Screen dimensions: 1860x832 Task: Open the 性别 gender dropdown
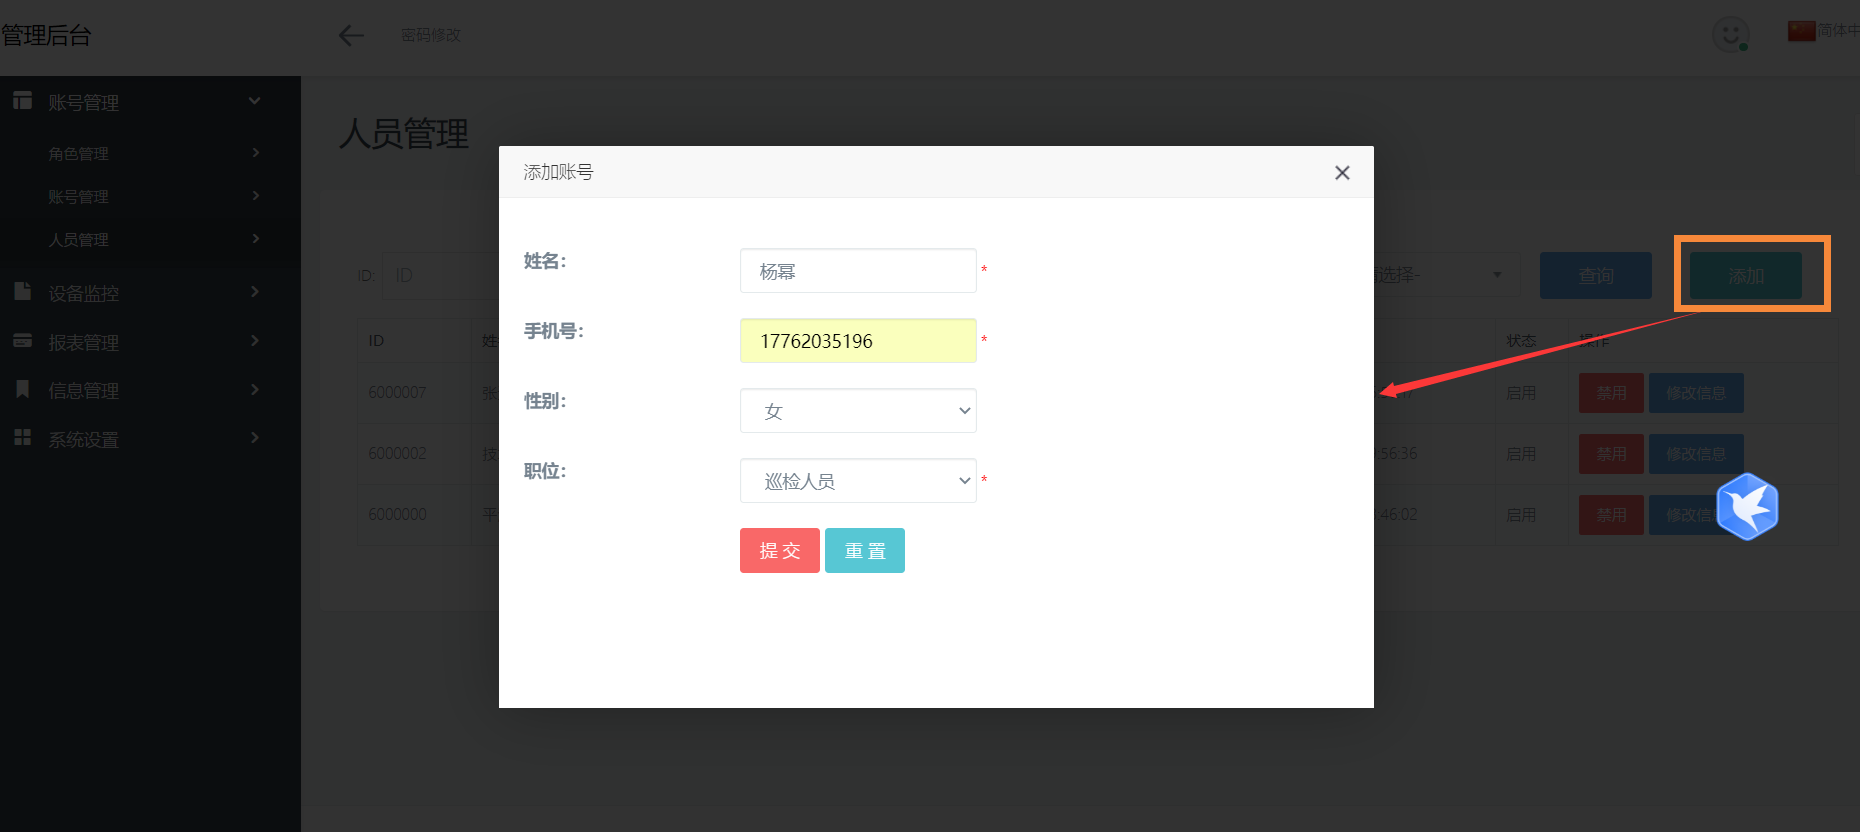point(858,411)
